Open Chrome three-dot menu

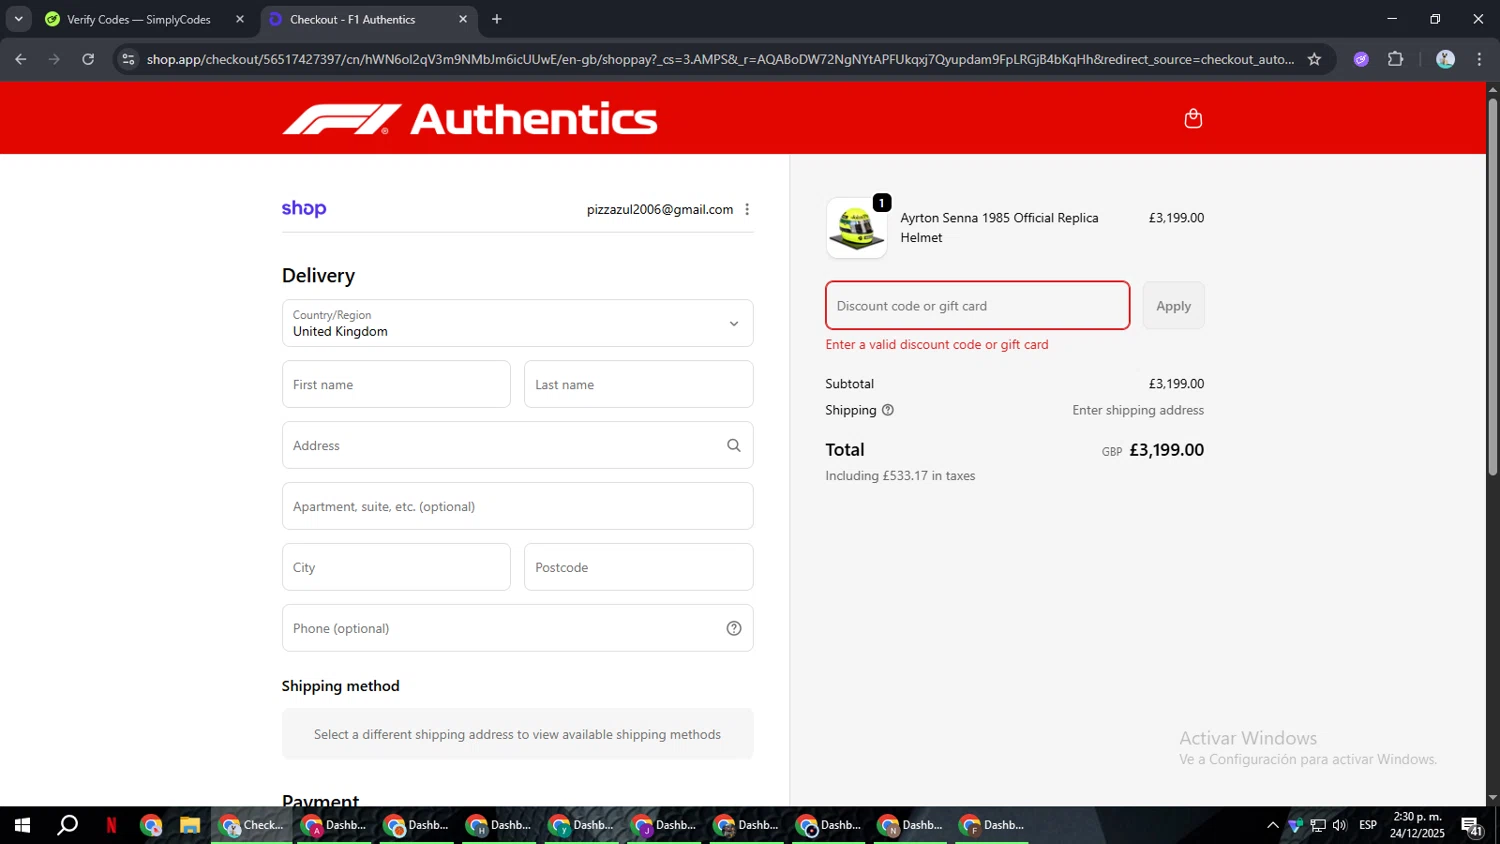click(x=1479, y=59)
